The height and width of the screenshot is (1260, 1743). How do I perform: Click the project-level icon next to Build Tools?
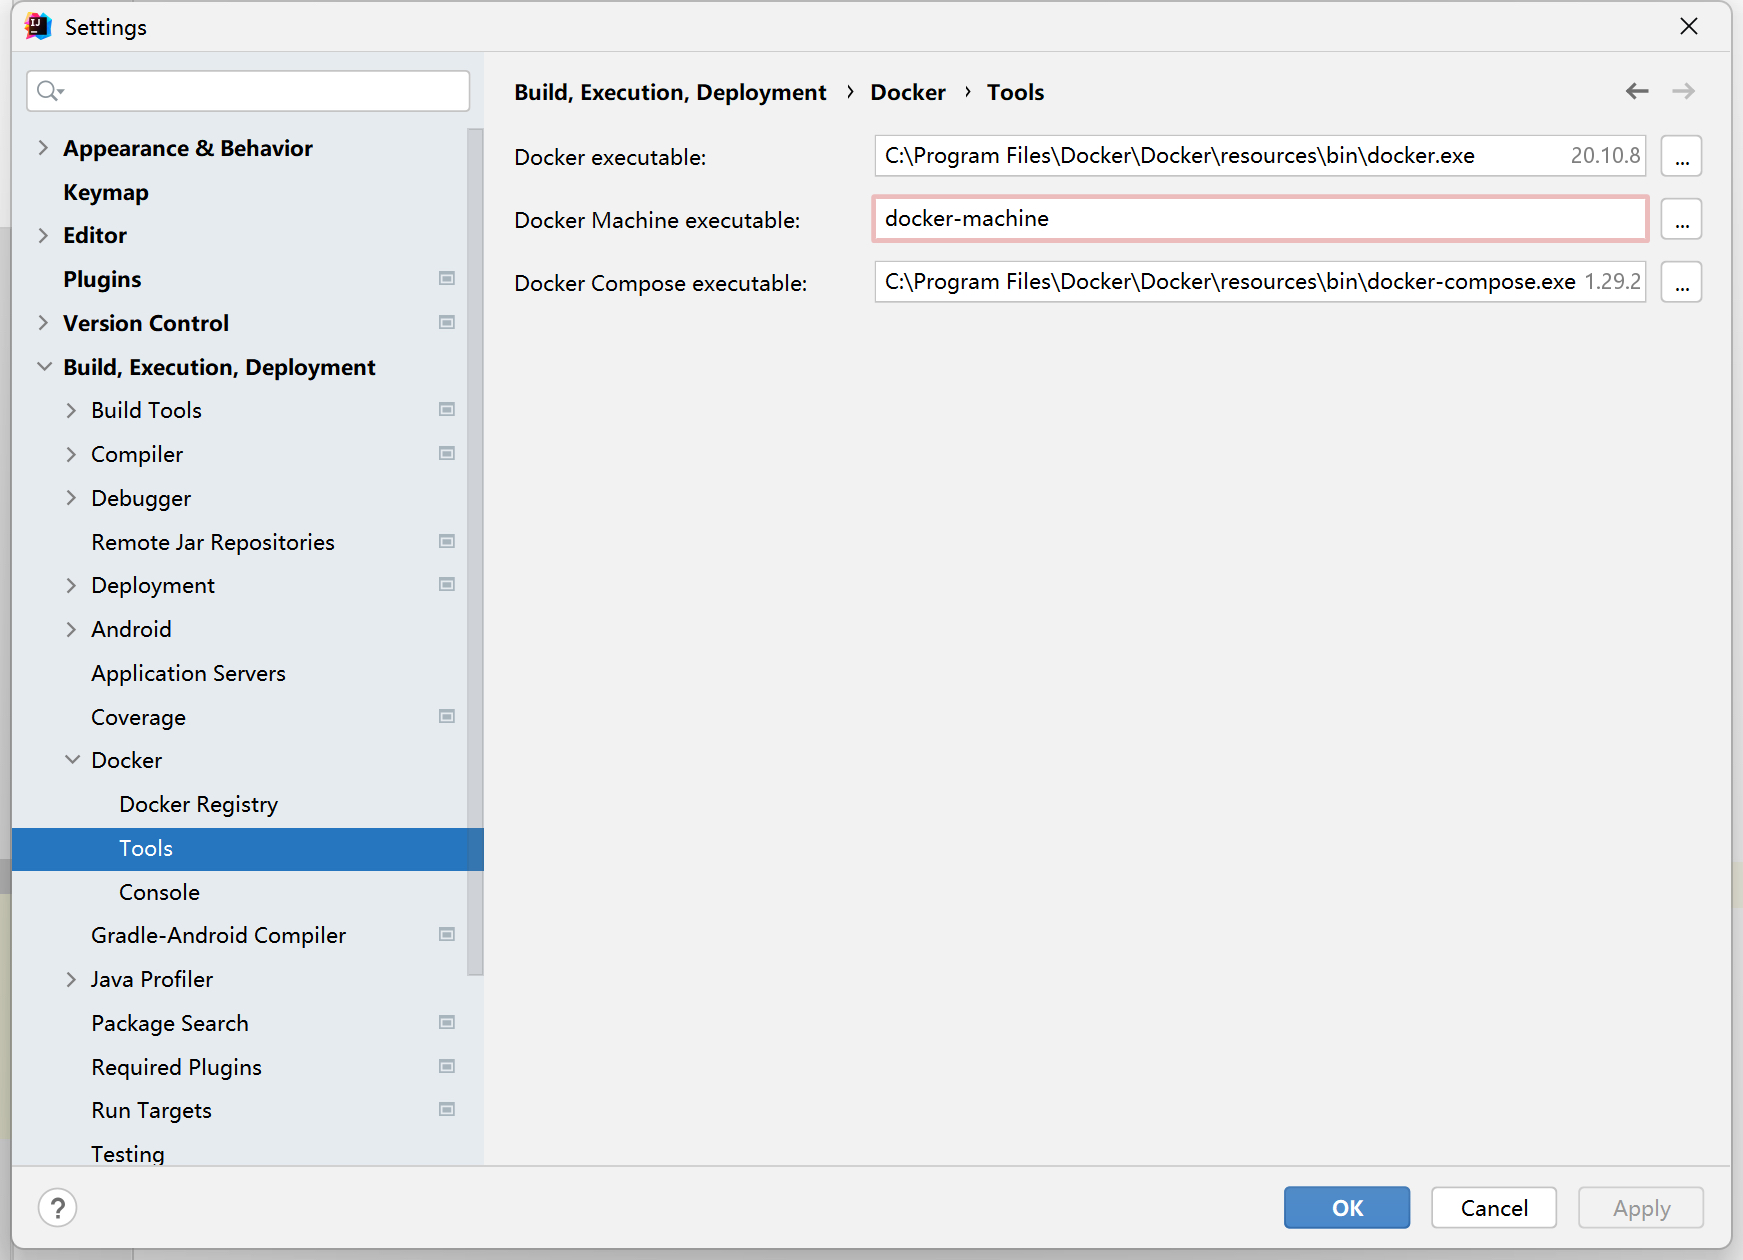pos(447,409)
